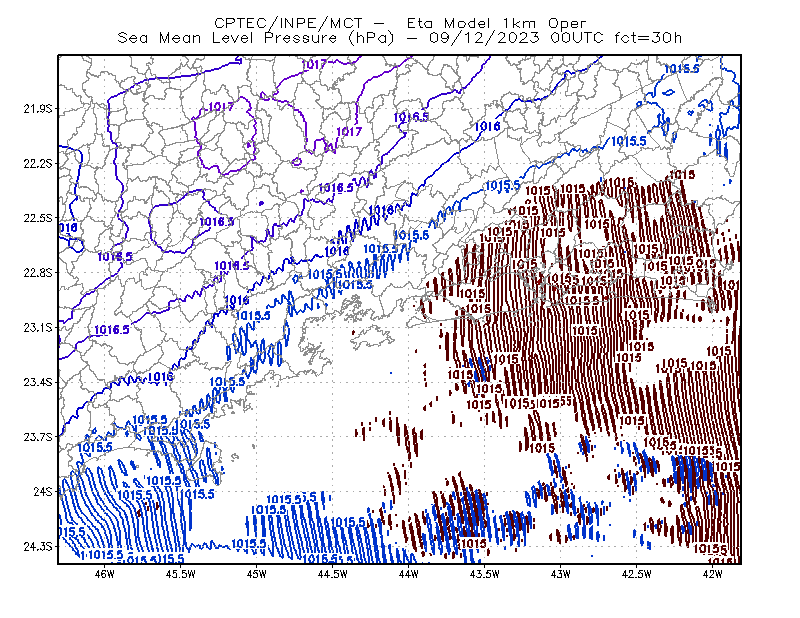Screen dimensions: 800x618
Task: Select the 24S latitude axis label
Action: click(x=43, y=491)
